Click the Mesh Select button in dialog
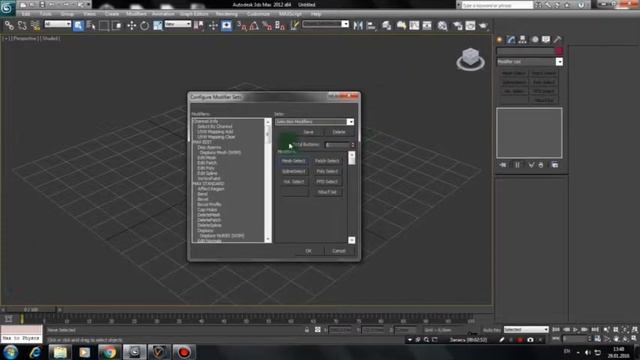Screen dimensions: 640x360 [293, 161]
